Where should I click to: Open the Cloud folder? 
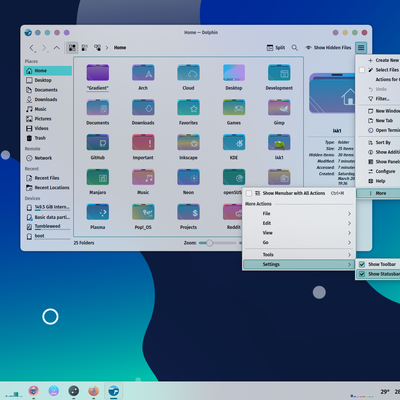(x=188, y=77)
